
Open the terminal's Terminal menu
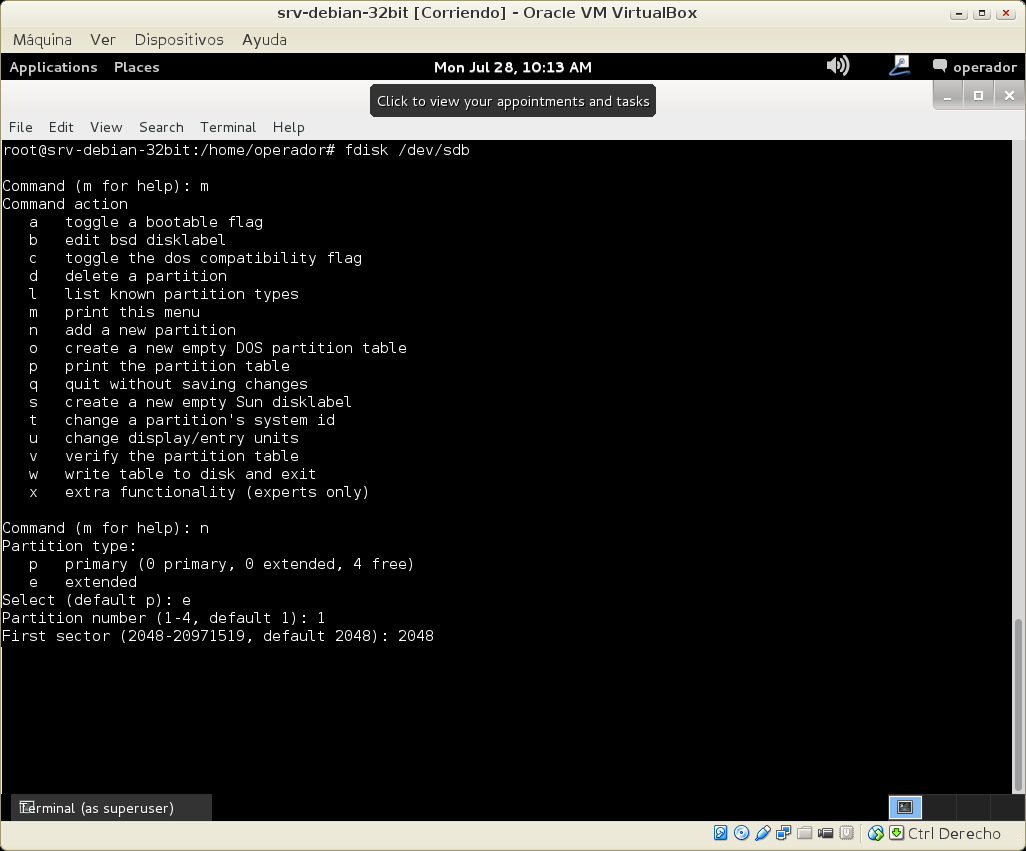click(x=228, y=127)
